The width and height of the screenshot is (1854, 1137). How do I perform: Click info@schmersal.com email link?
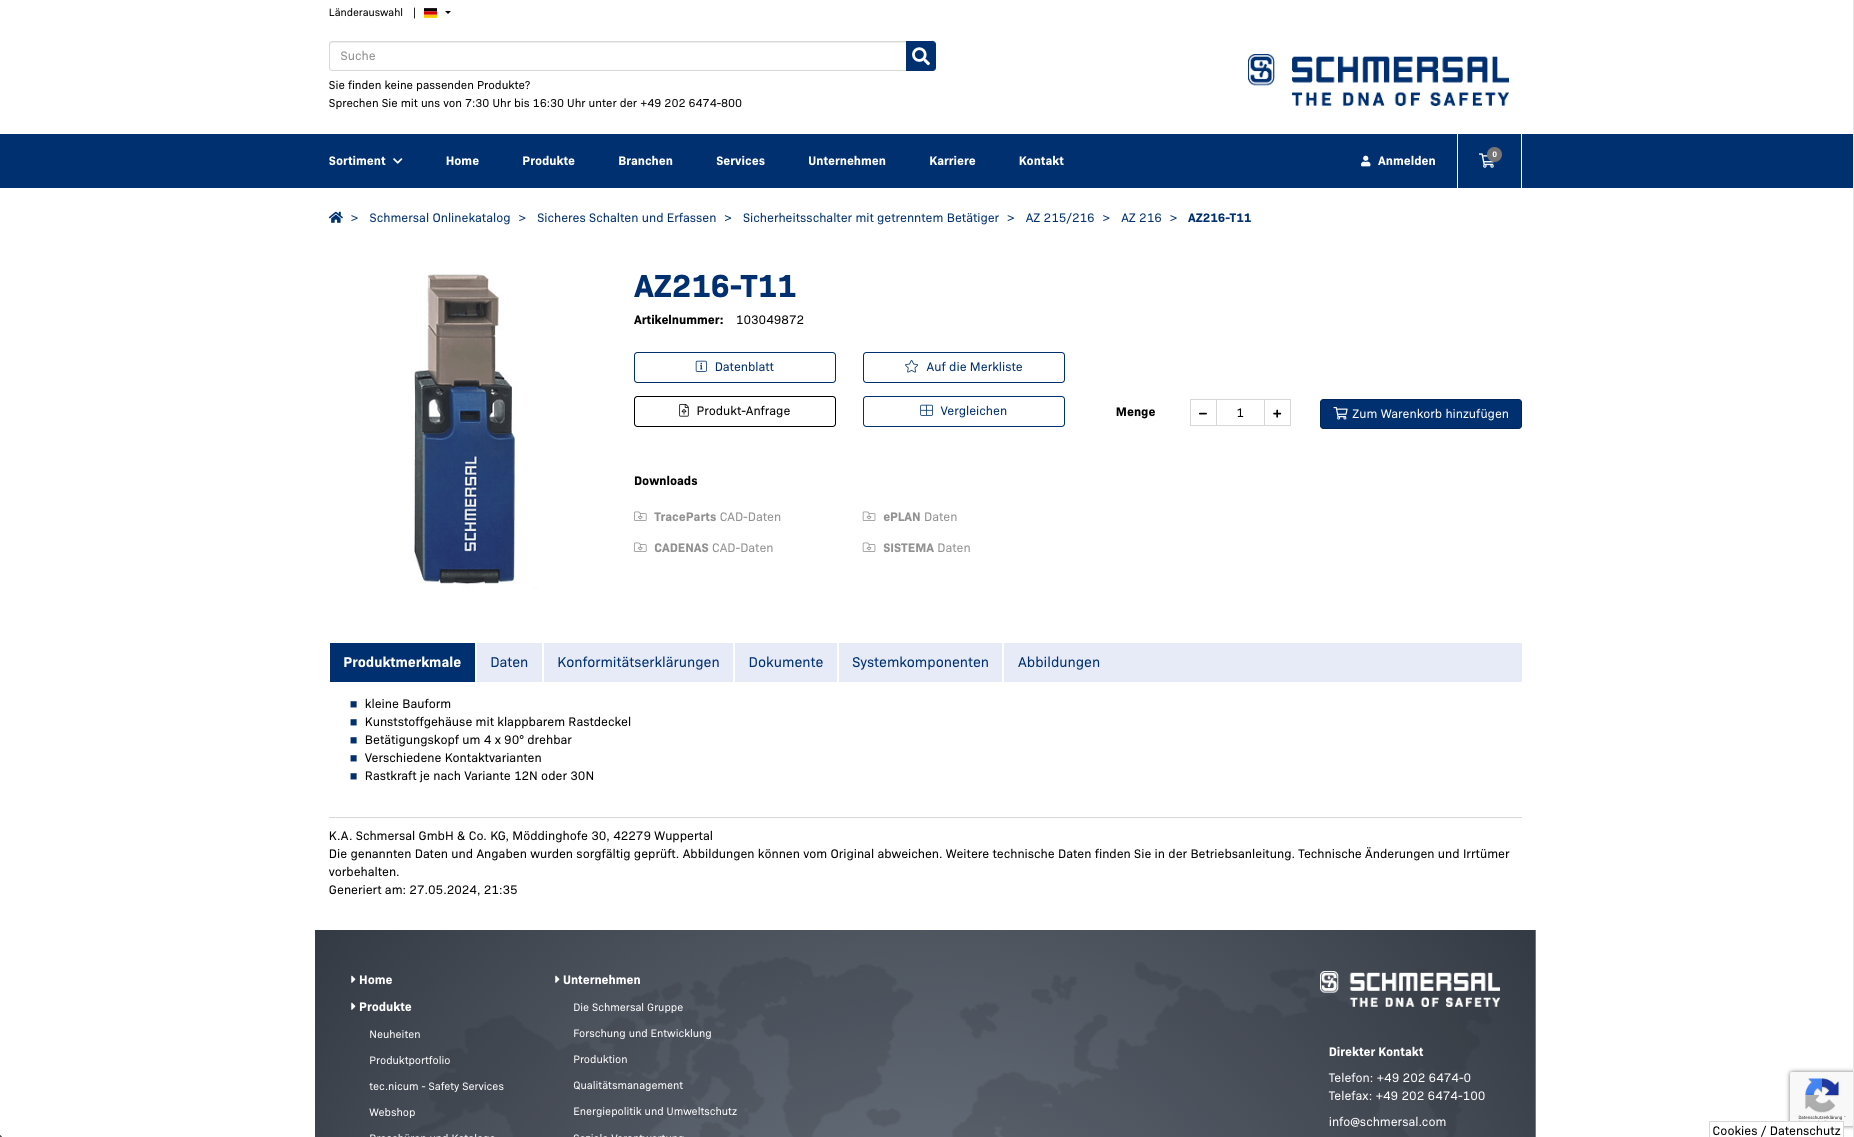(x=1387, y=1122)
